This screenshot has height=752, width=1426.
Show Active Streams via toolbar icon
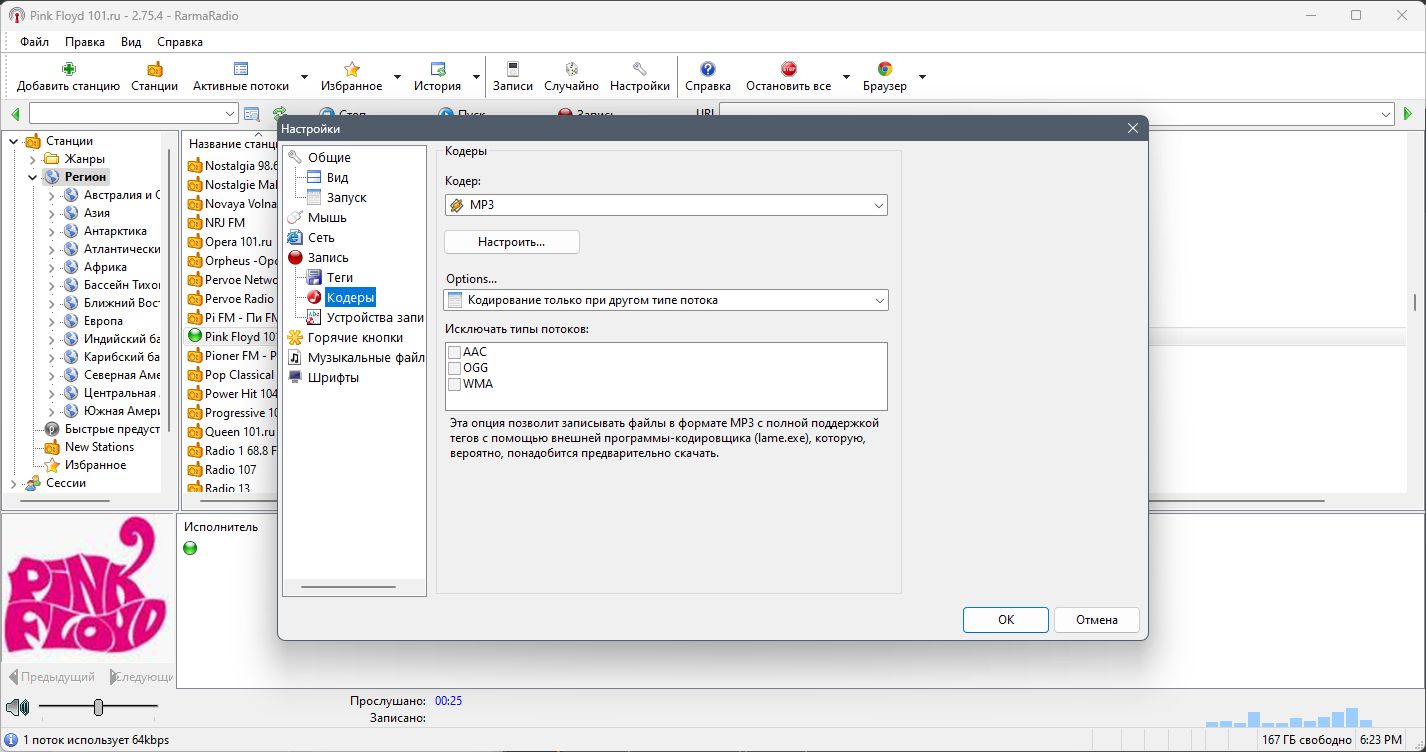click(x=241, y=69)
